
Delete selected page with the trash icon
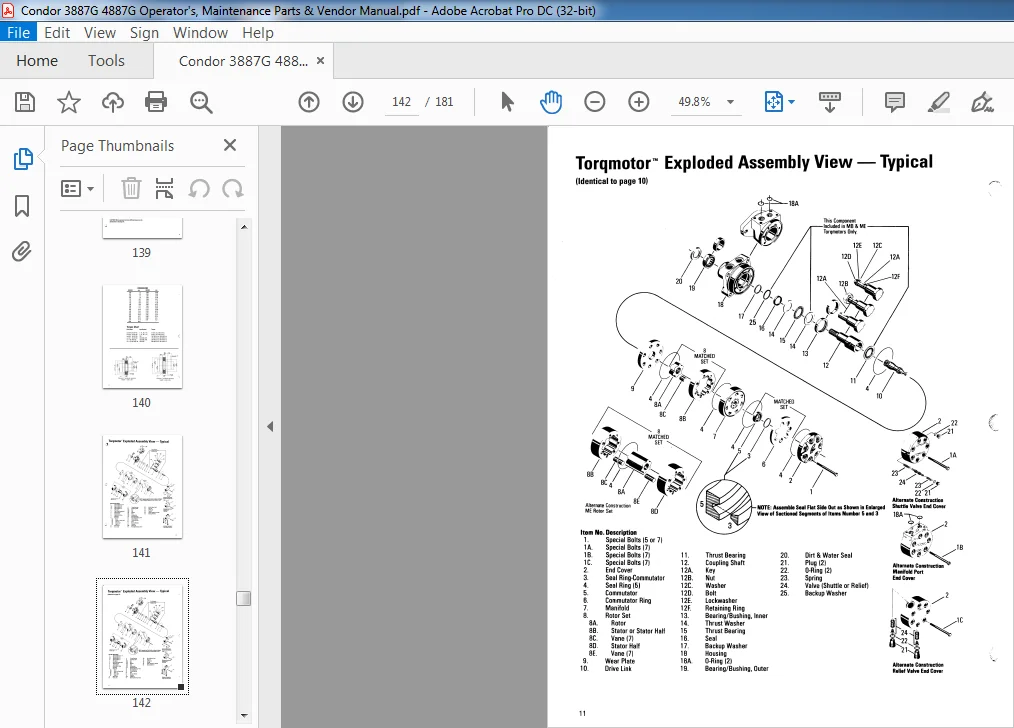131,189
